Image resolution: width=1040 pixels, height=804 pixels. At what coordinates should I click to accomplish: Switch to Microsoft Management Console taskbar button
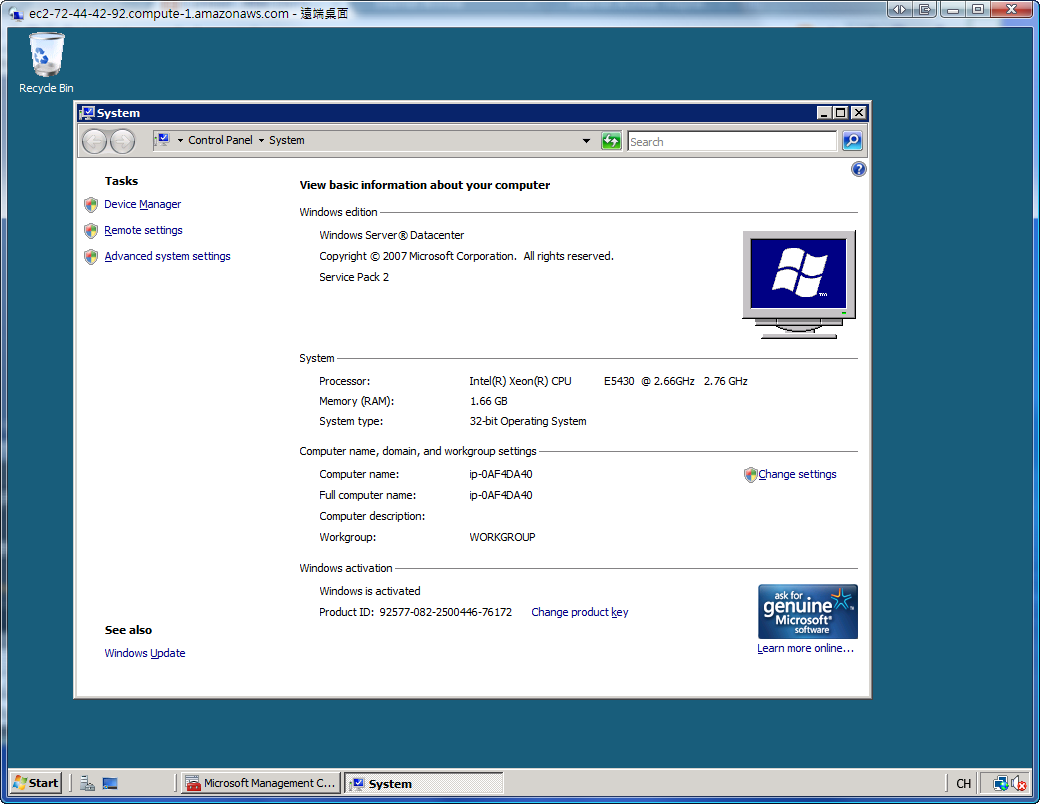click(x=261, y=783)
